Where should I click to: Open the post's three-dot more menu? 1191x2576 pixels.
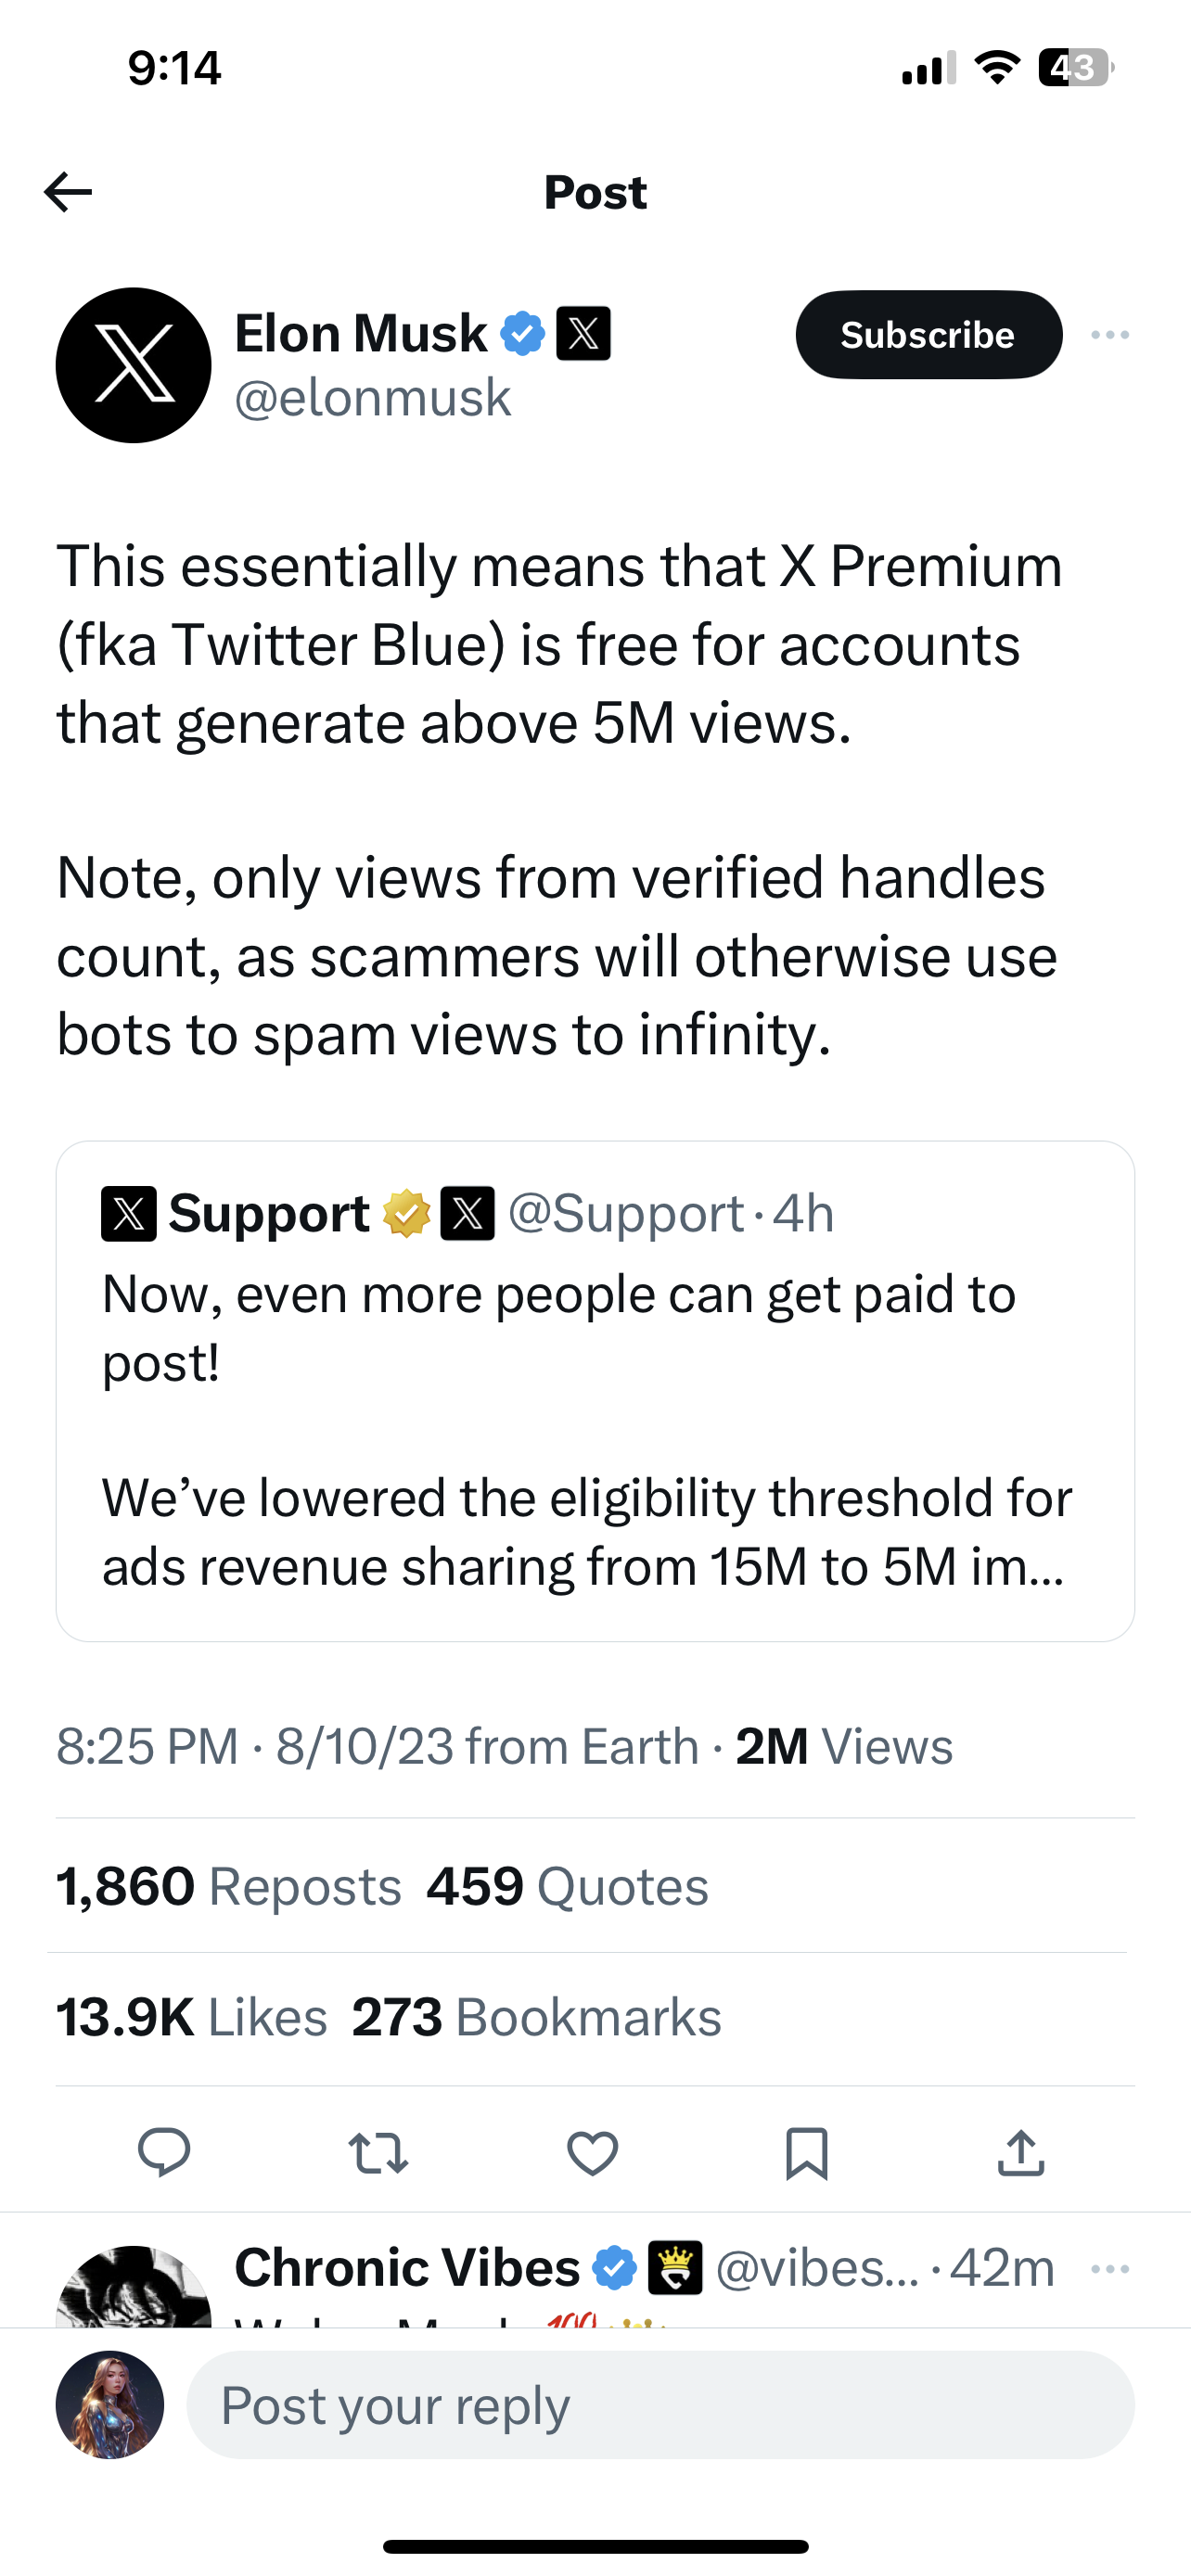click(x=1110, y=335)
